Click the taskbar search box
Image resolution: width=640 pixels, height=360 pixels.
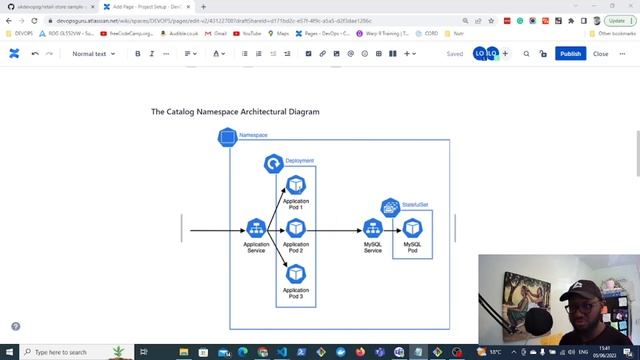[x=76, y=352]
